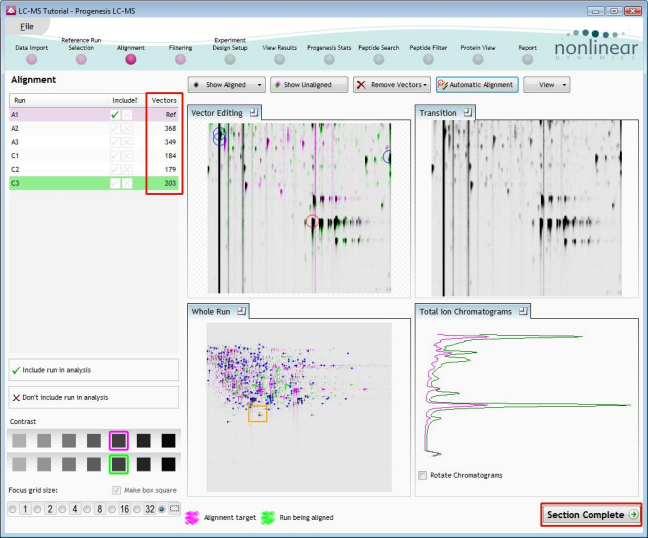Select focus grid size 1 radio button
The image size is (648, 538).
pyautogui.click(x=12, y=509)
